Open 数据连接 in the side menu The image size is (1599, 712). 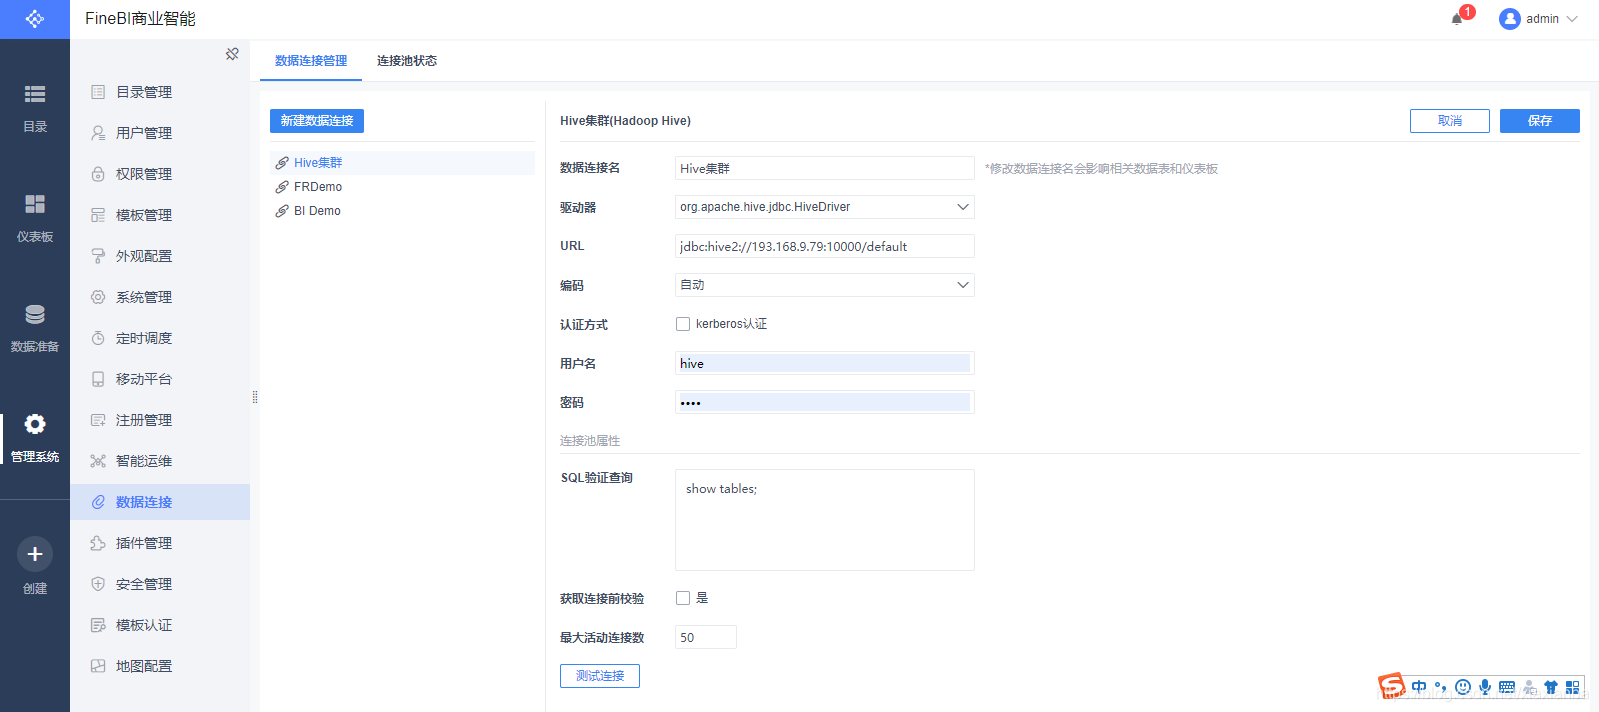(x=160, y=502)
